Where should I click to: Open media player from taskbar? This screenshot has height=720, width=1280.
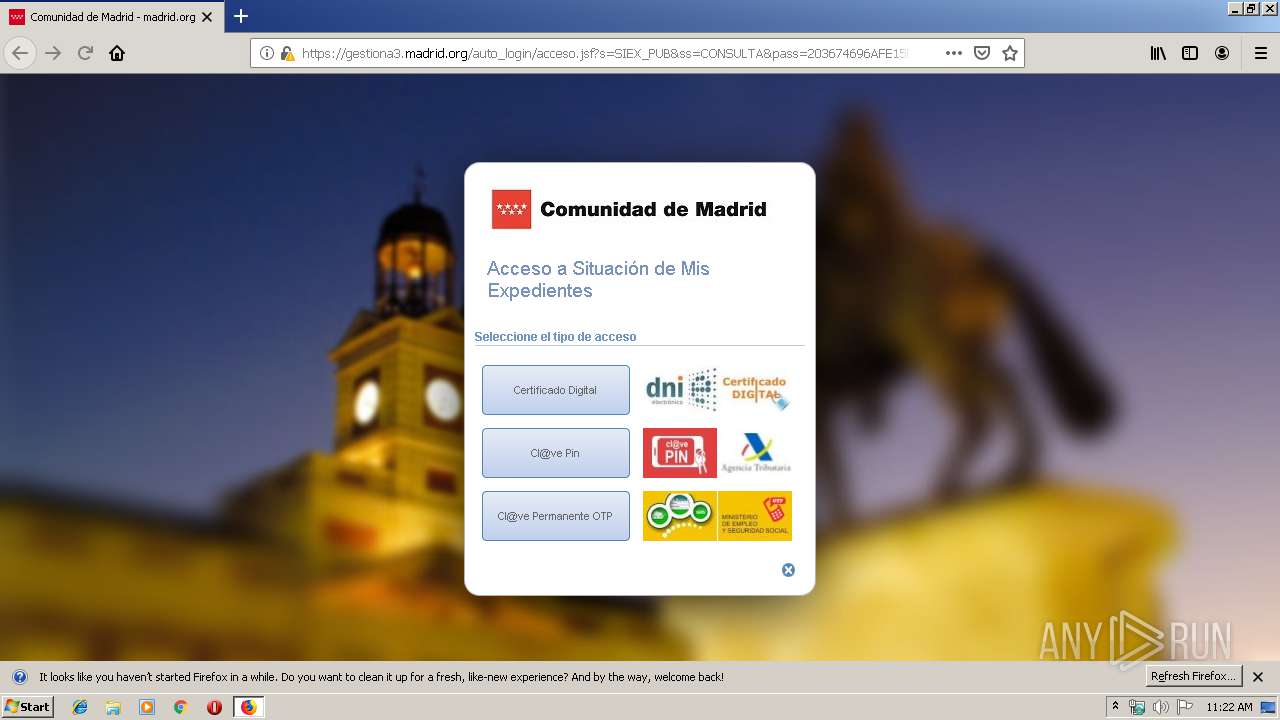coord(147,707)
